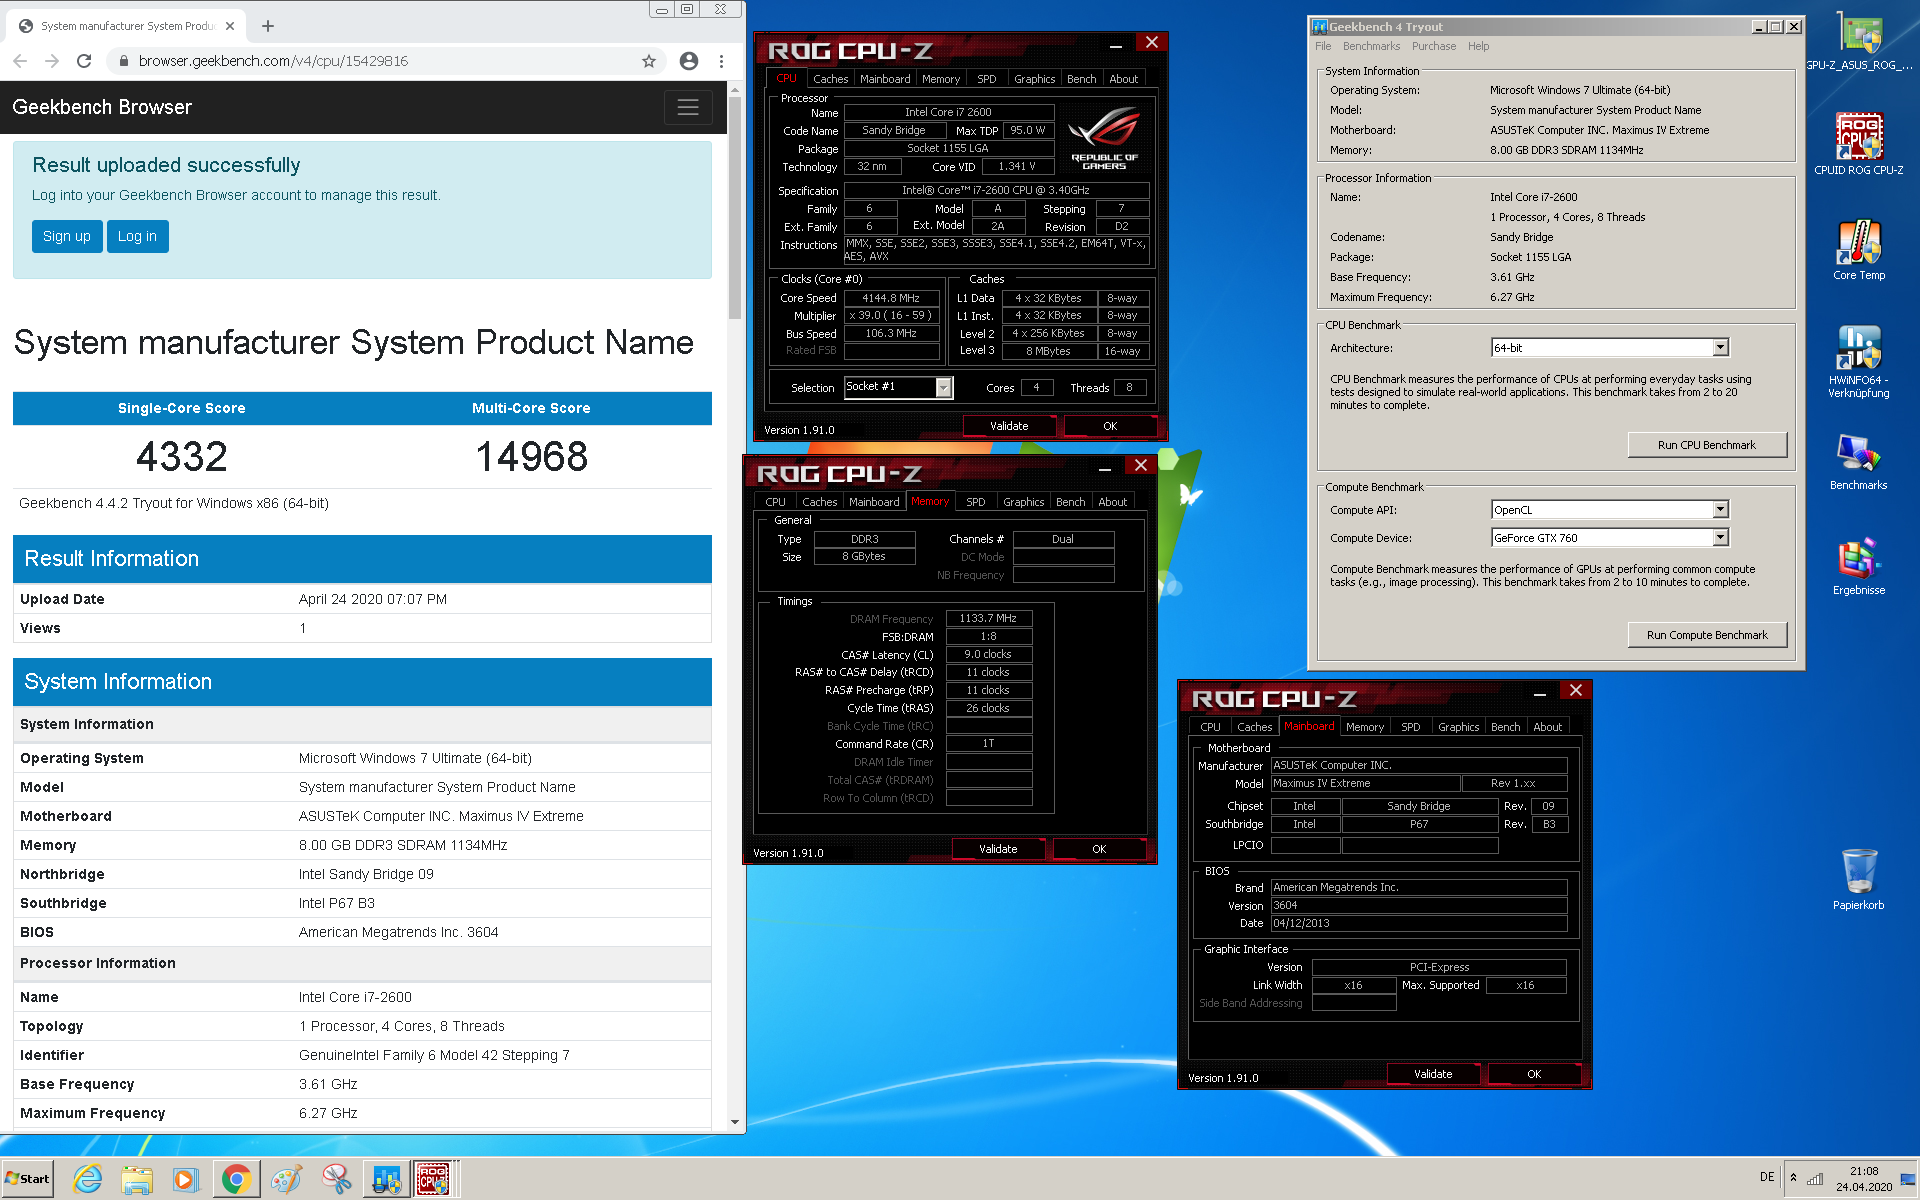Click Validate in top CPU-Z window
The height and width of the screenshot is (1200, 1920).
1009,426
